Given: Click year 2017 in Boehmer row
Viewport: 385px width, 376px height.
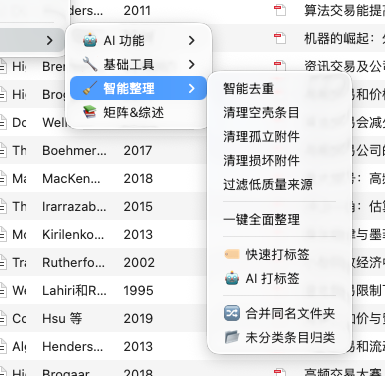Looking at the screenshot, I should point(138,150).
